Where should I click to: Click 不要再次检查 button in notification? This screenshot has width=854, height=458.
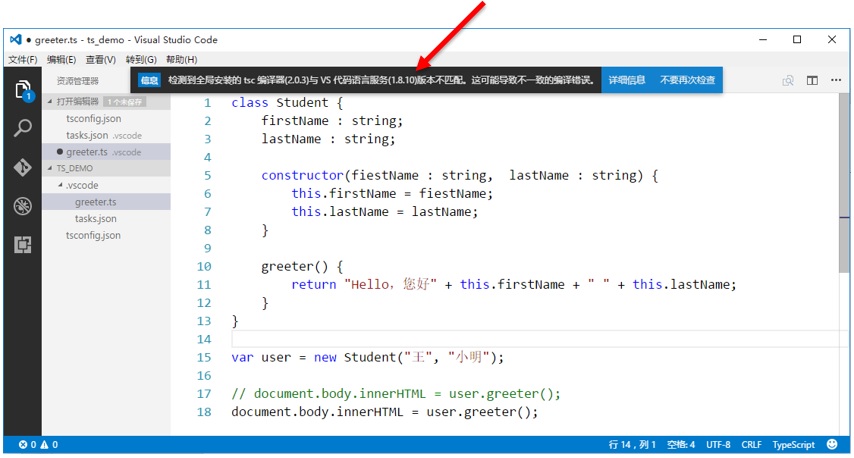click(x=687, y=80)
